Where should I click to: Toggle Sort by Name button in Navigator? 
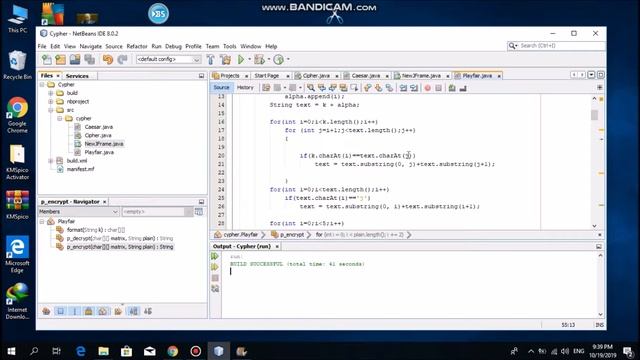tap(133, 311)
